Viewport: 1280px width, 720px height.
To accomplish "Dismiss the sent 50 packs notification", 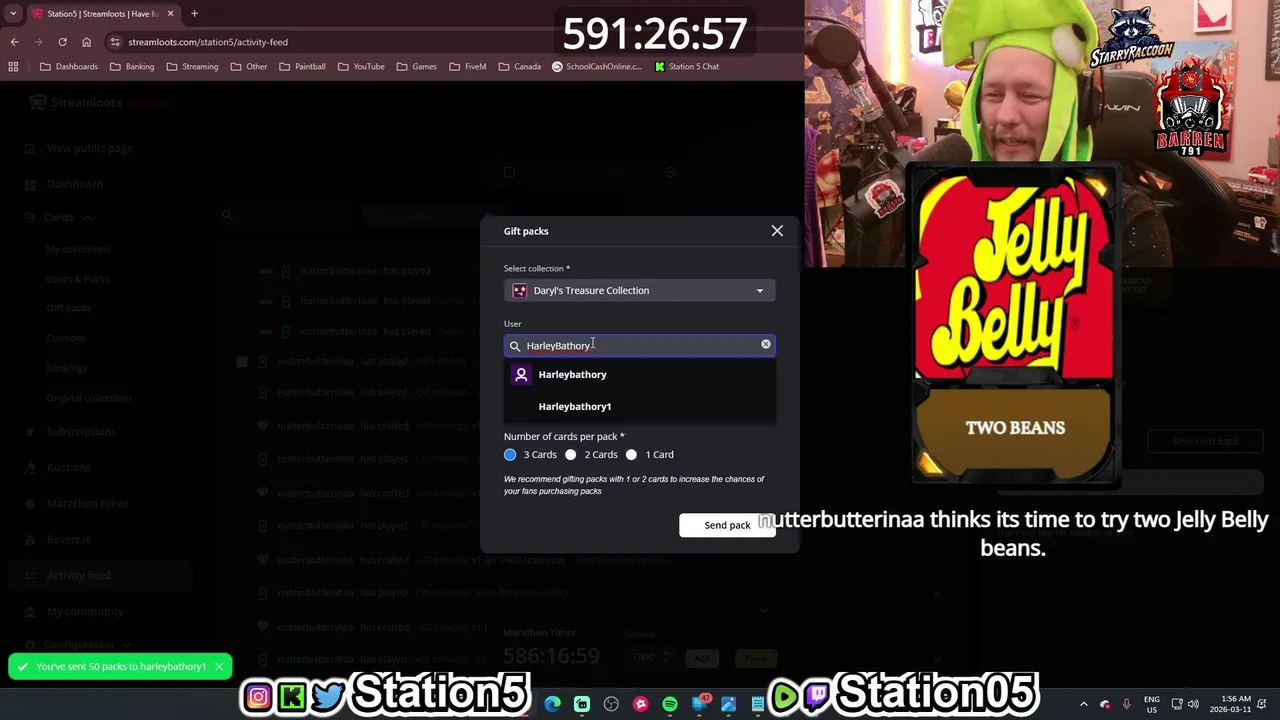I will tap(219, 666).
